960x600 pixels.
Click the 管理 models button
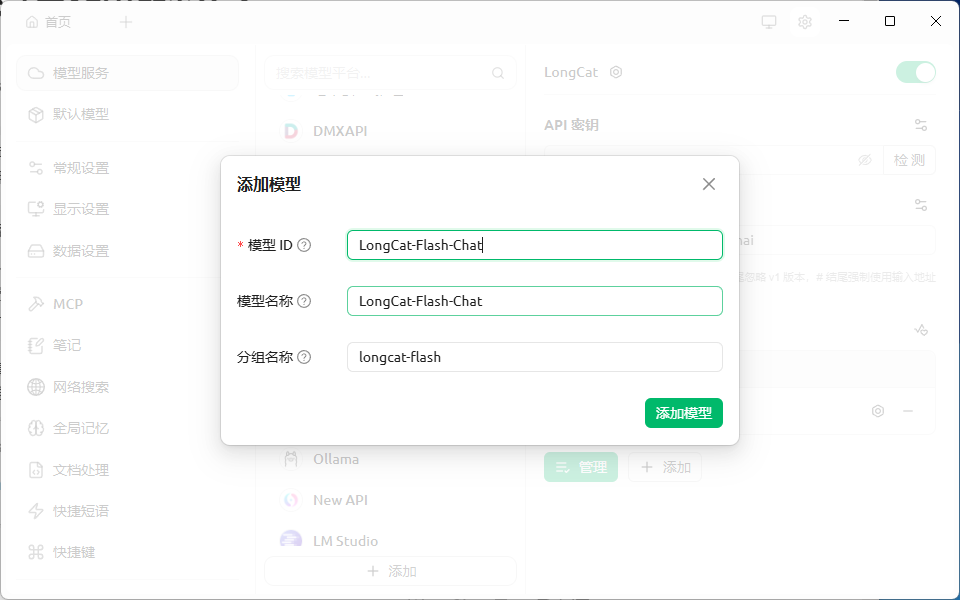(580, 467)
